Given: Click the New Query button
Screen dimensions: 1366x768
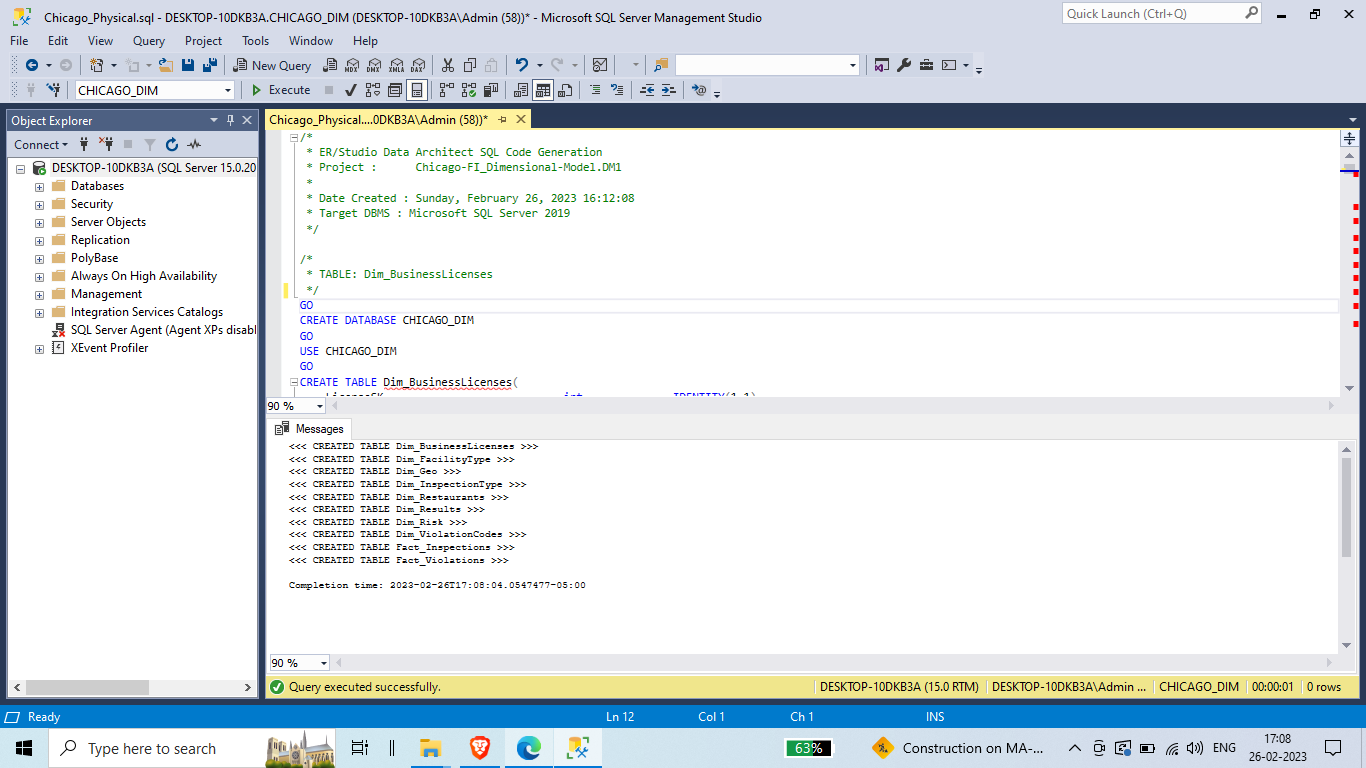Looking at the screenshot, I should (x=272, y=65).
